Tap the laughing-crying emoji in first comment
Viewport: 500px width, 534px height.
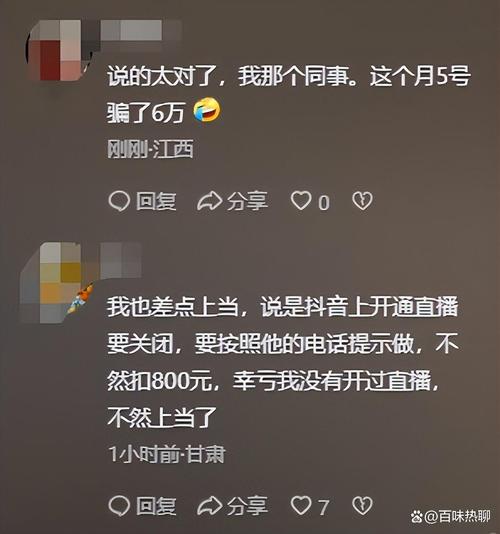pos(207,110)
